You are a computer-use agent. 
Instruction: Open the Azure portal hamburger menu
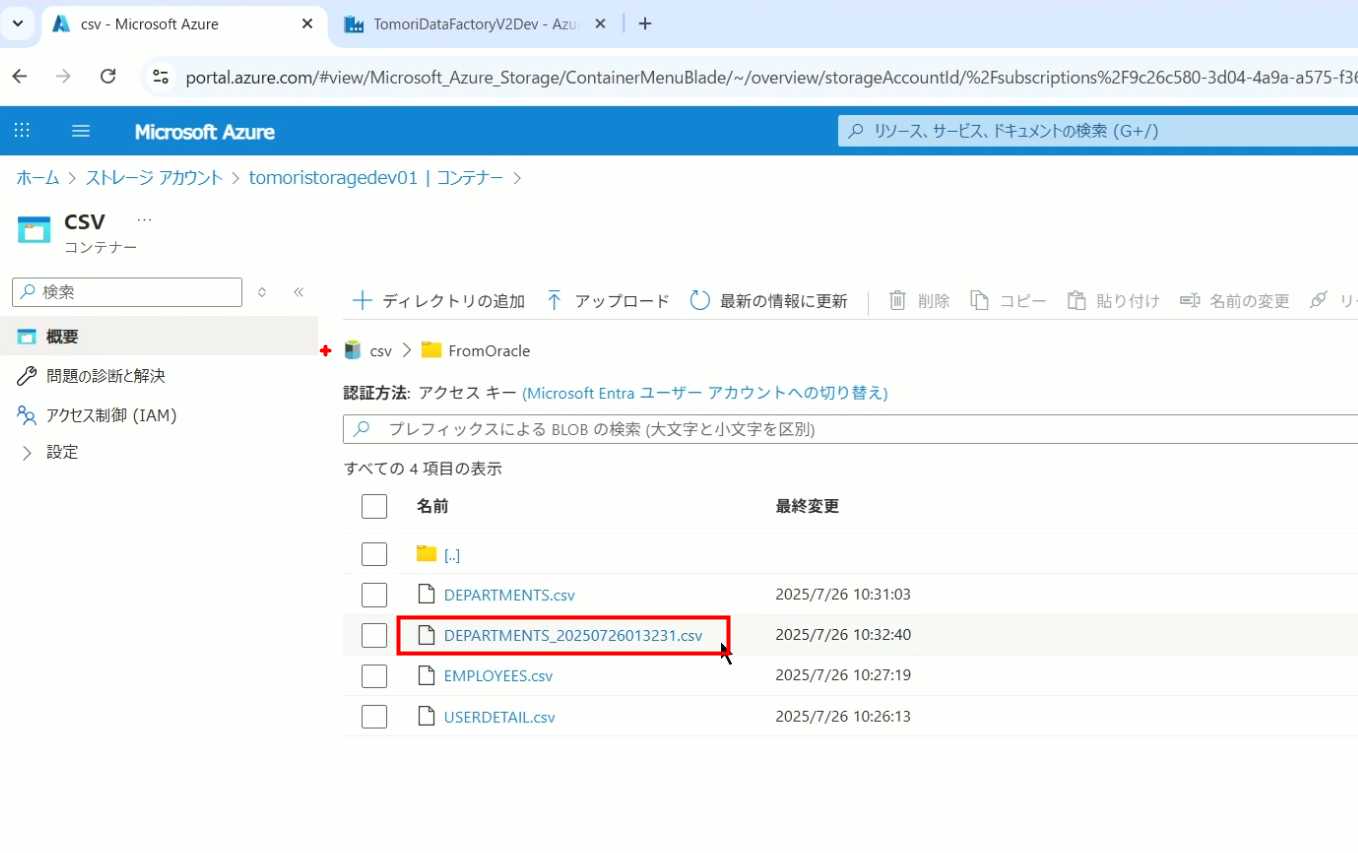(81, 131)
